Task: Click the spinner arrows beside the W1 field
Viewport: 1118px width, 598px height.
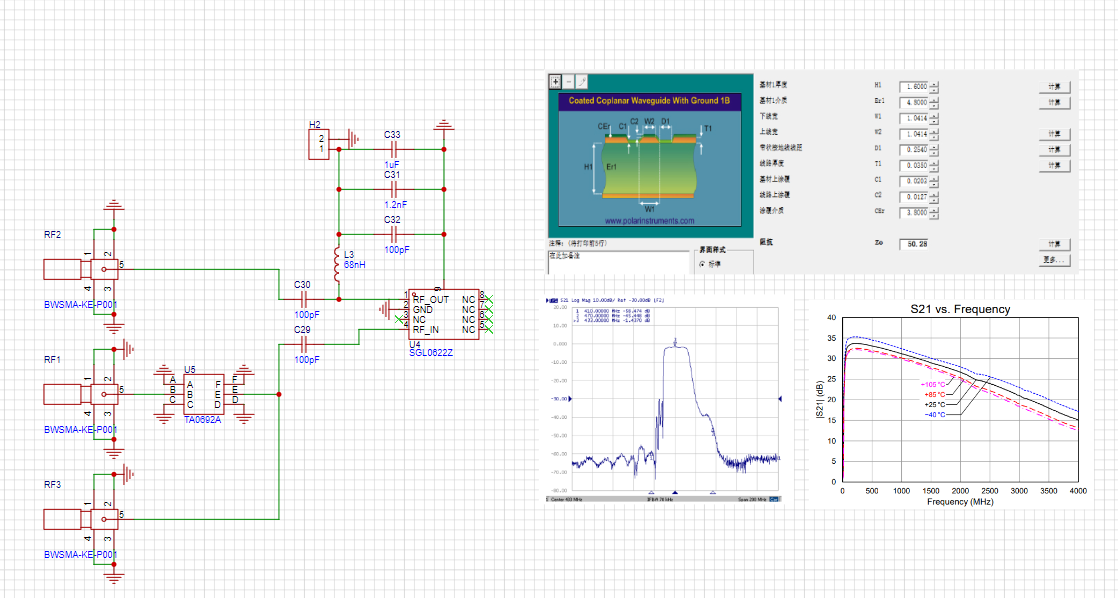Action: (x=934, y=118)
